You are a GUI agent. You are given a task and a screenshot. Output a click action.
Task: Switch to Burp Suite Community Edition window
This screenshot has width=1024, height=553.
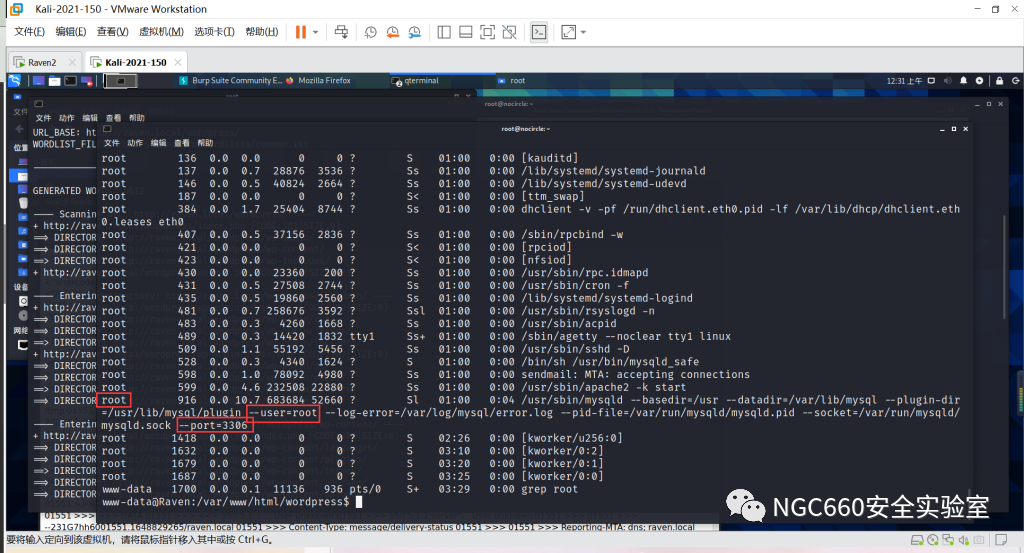click(x=230, y=81)
